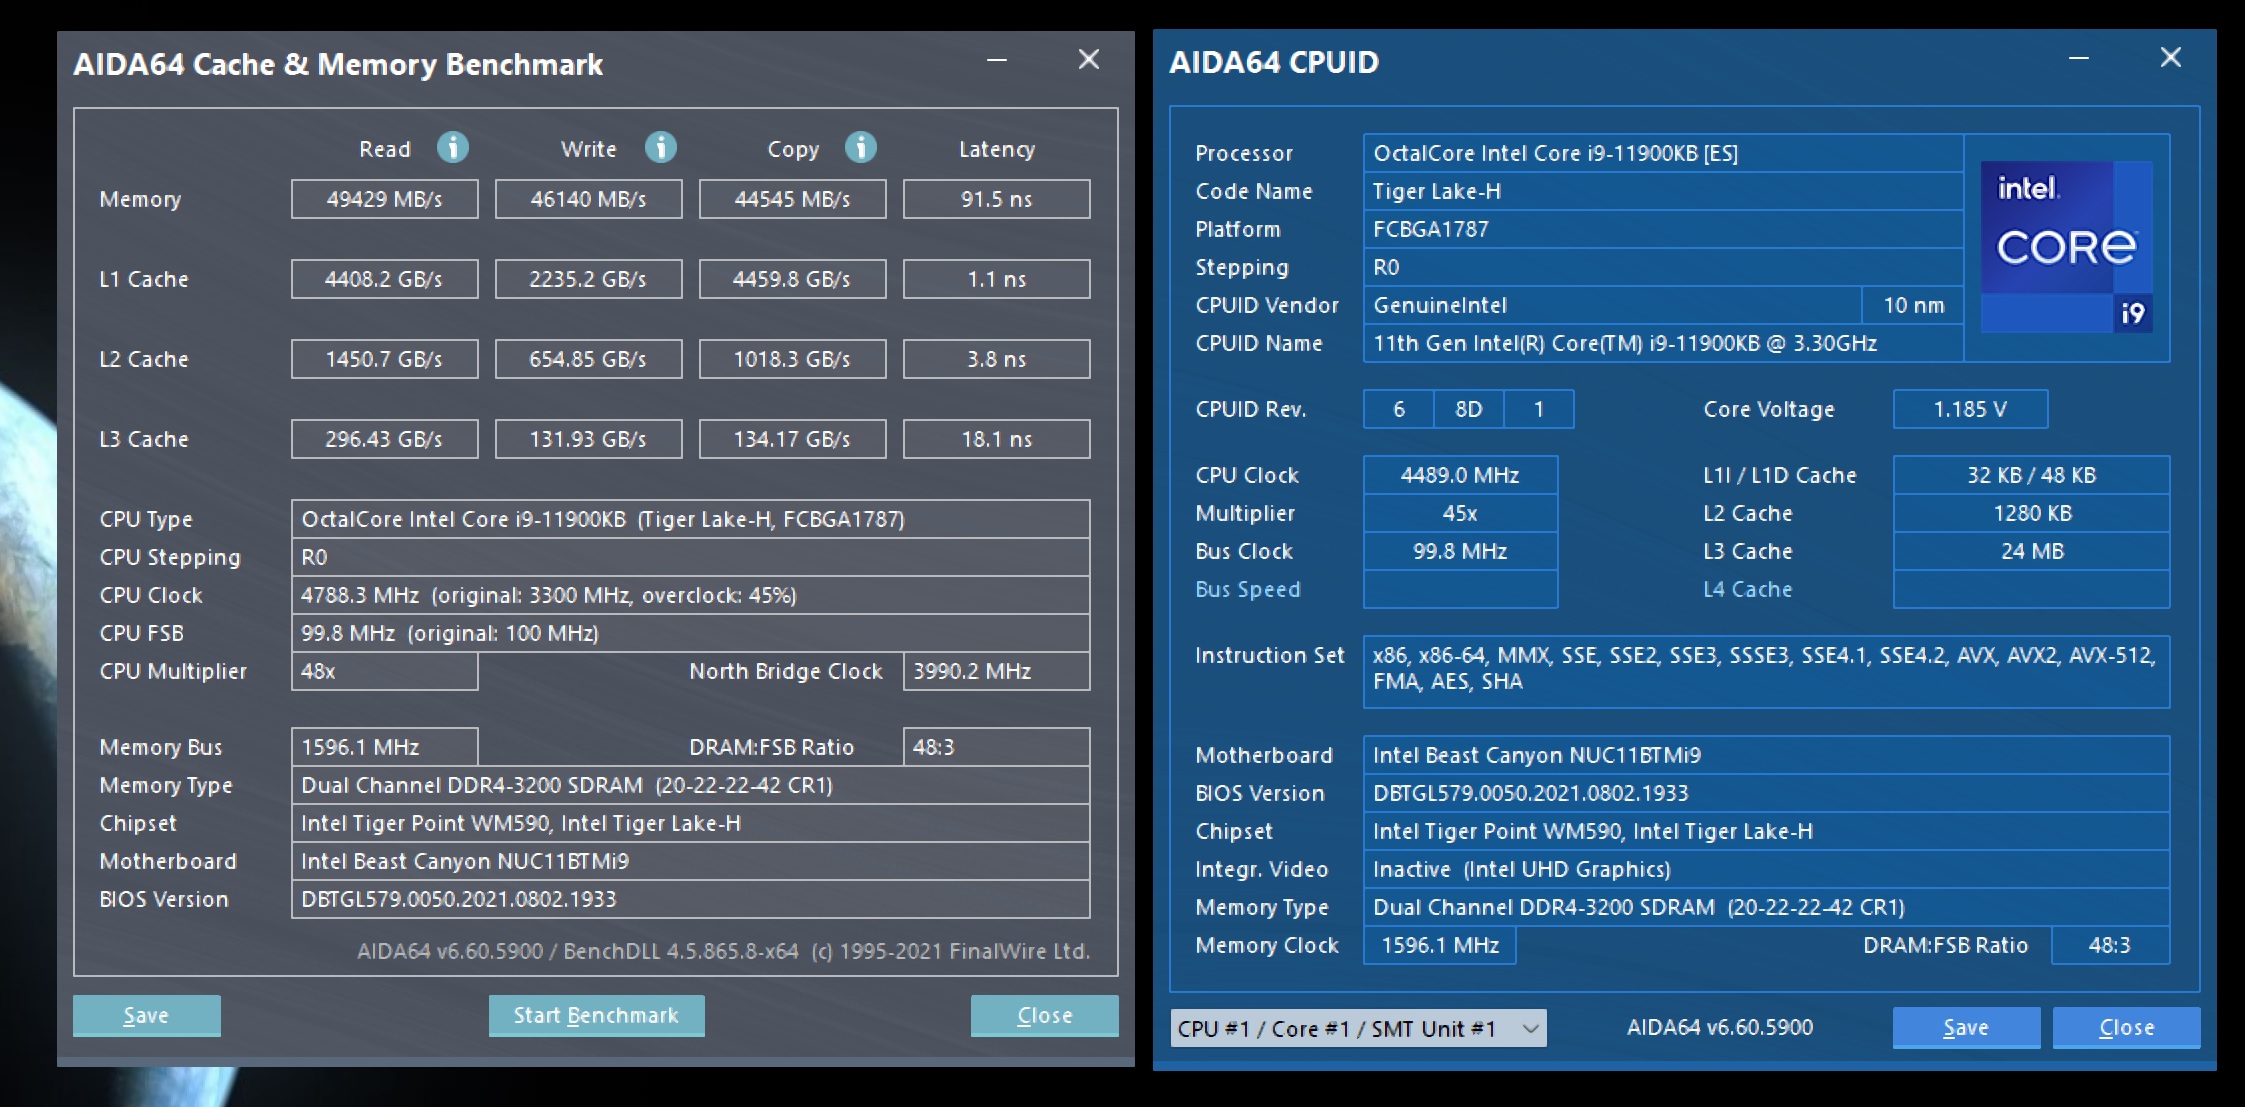Click Close in the CPUID window
Image resolution: width=2245 pixels, height=1107 pixels.
(x=2126, y=1027)
